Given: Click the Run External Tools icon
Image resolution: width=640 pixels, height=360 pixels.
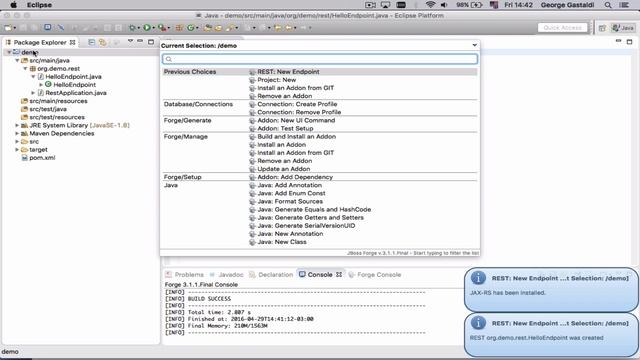Looking at the screenshot, I should 162,28.
